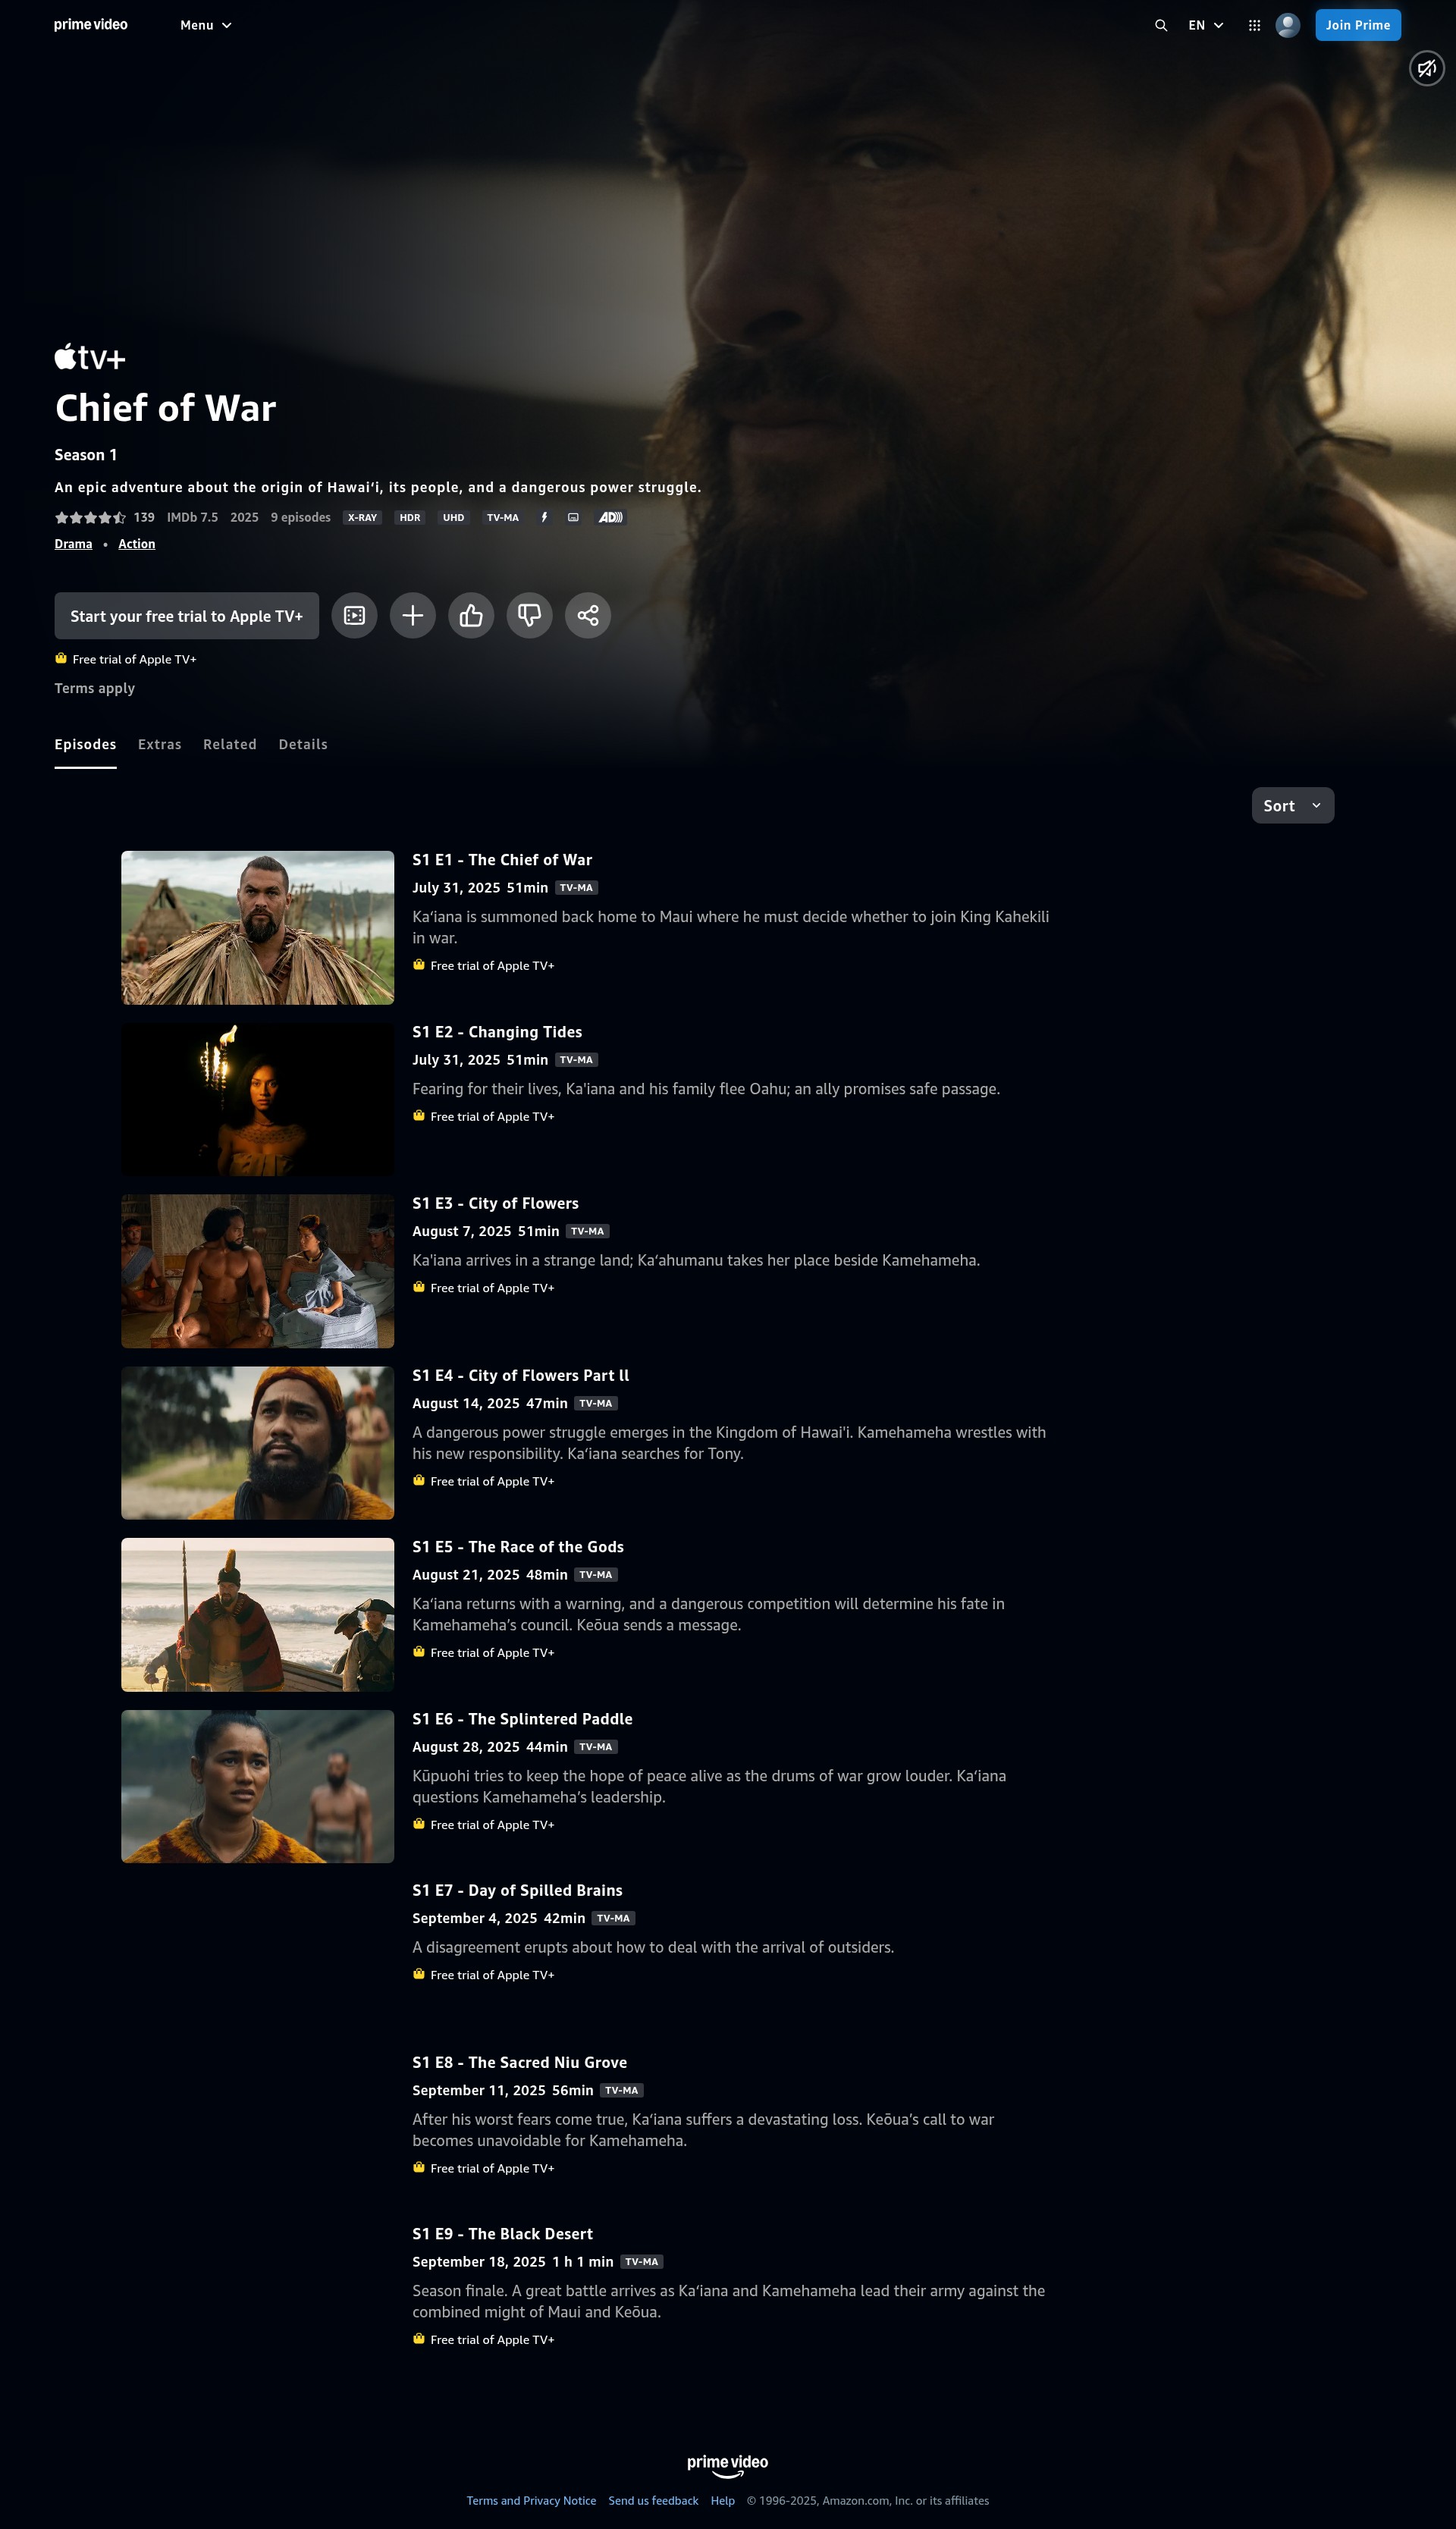Screen dimensions: 1456x2529
Task: Click TV-MA badge on The Race of the Gods
Action: [596, 1575]
